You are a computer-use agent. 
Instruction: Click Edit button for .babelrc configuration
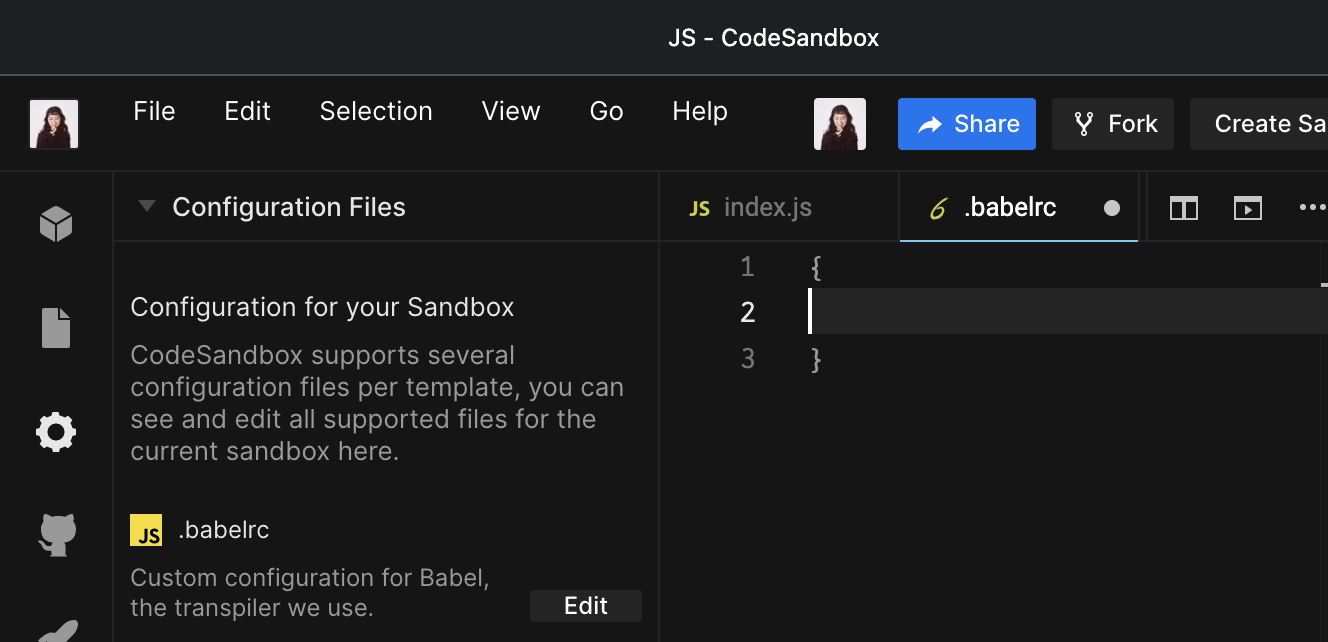(x=586, y=605)
